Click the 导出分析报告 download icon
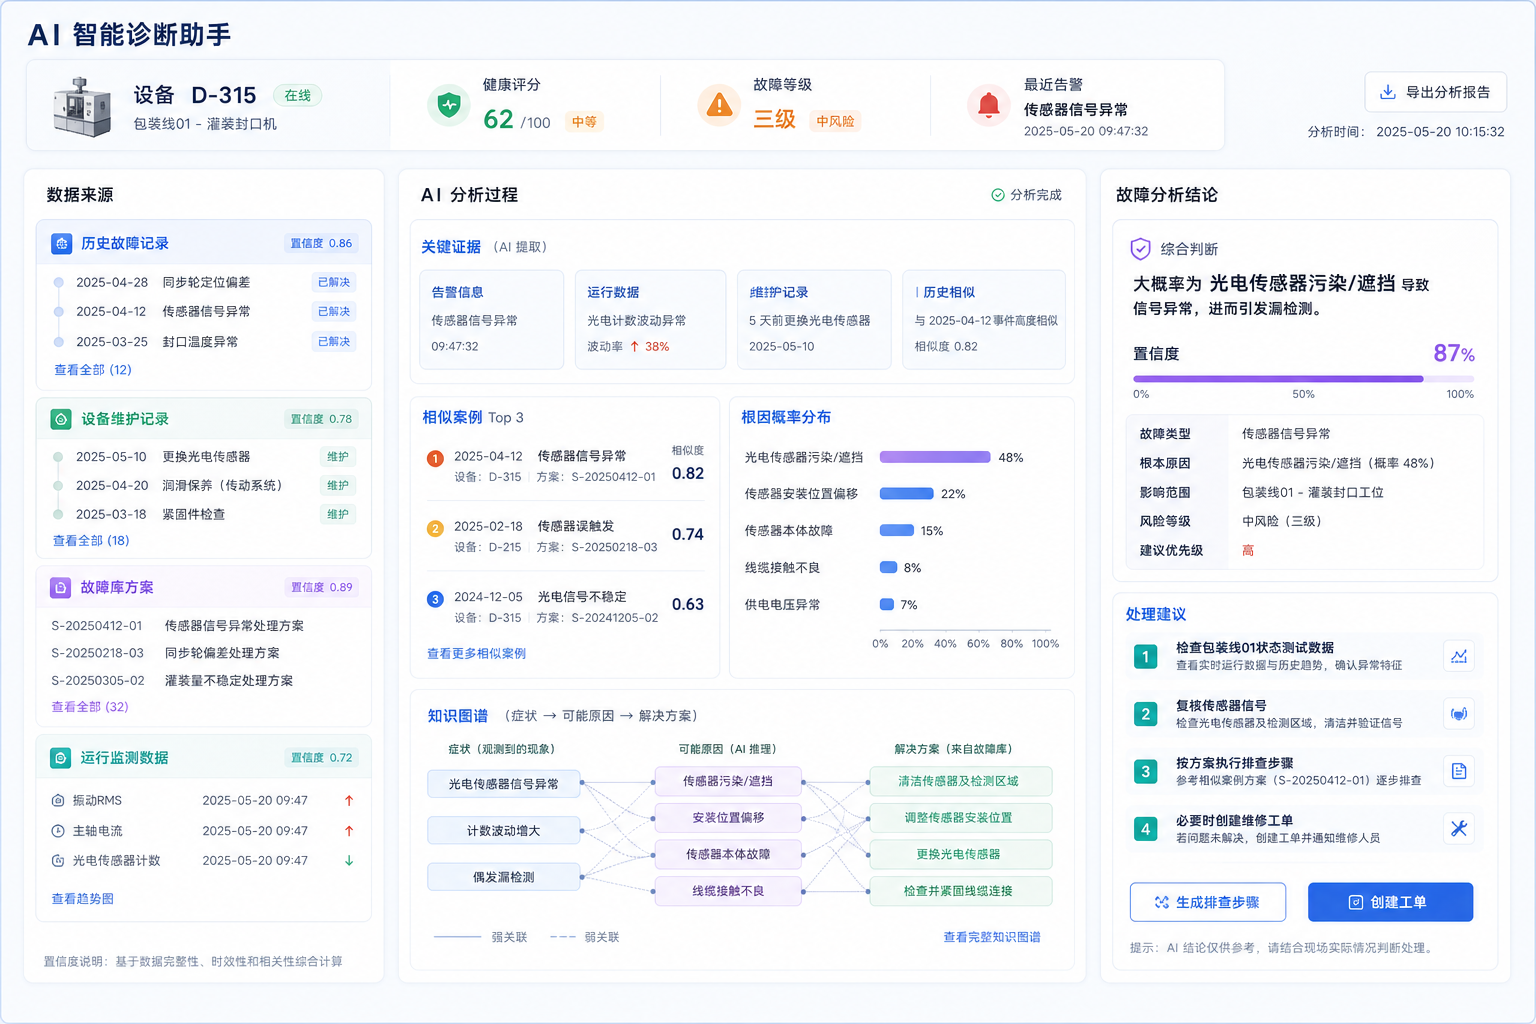1536x1024 pixels. 1388,92
